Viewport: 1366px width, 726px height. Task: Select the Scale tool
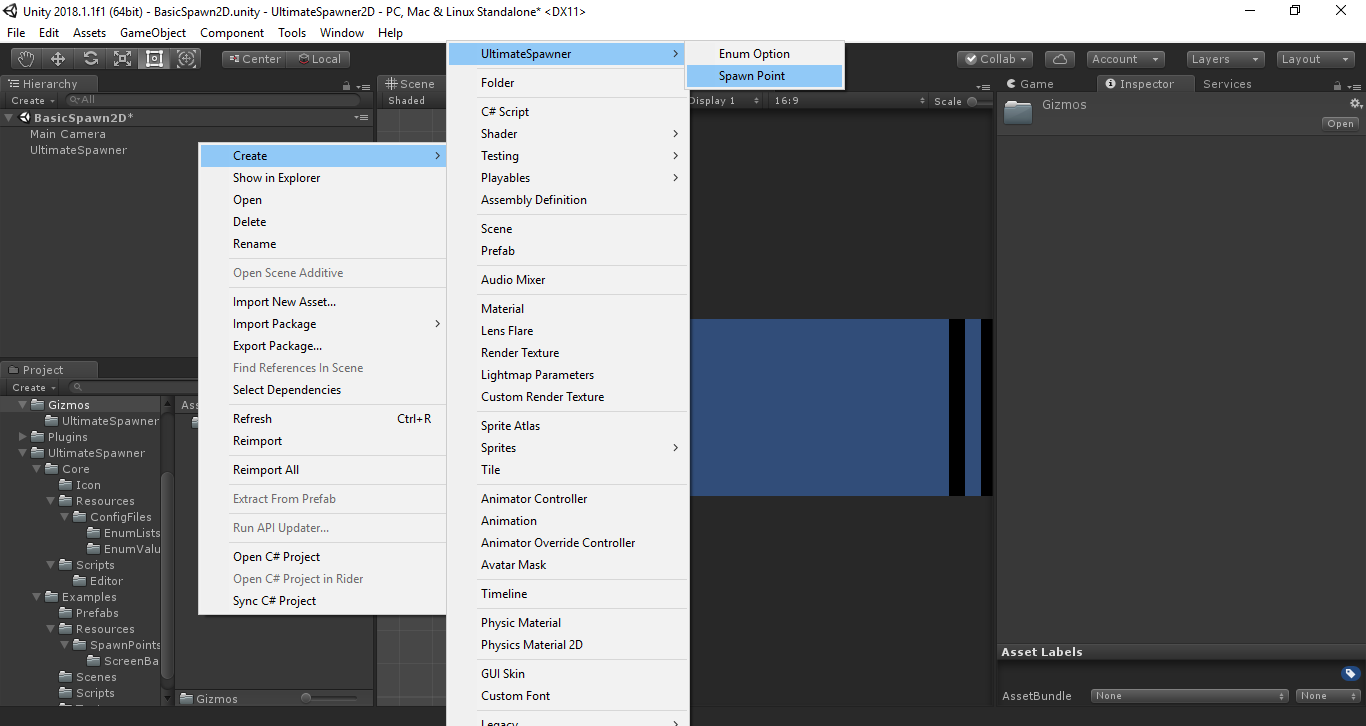tap(122, 59)
